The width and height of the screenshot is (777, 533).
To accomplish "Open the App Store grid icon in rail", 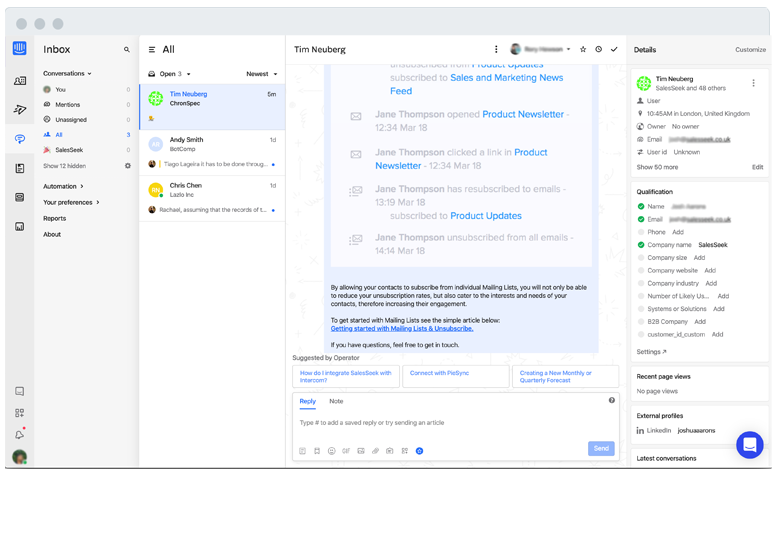I will (19, 413).
